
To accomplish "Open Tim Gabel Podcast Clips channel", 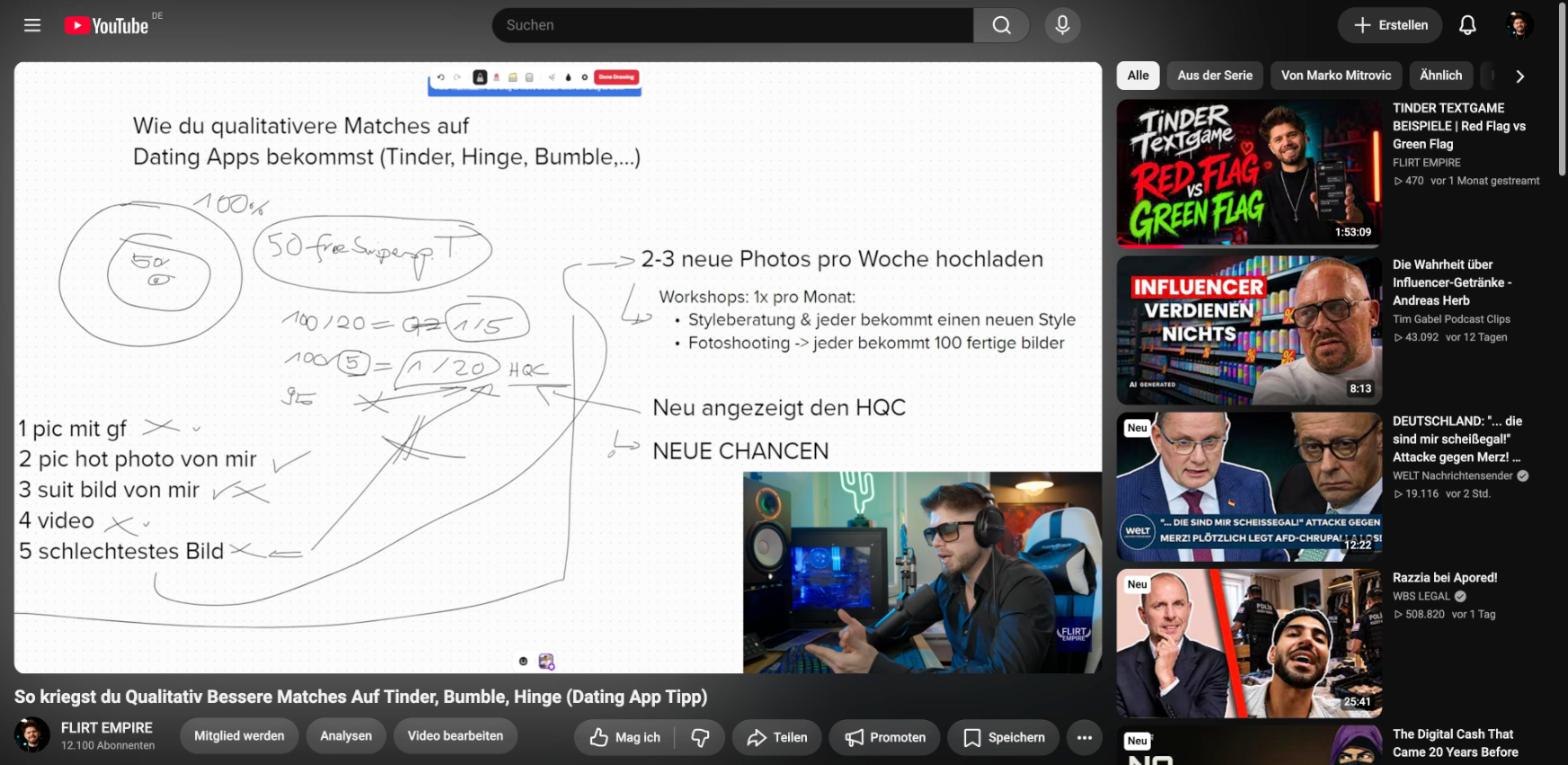I will 1451,319.
